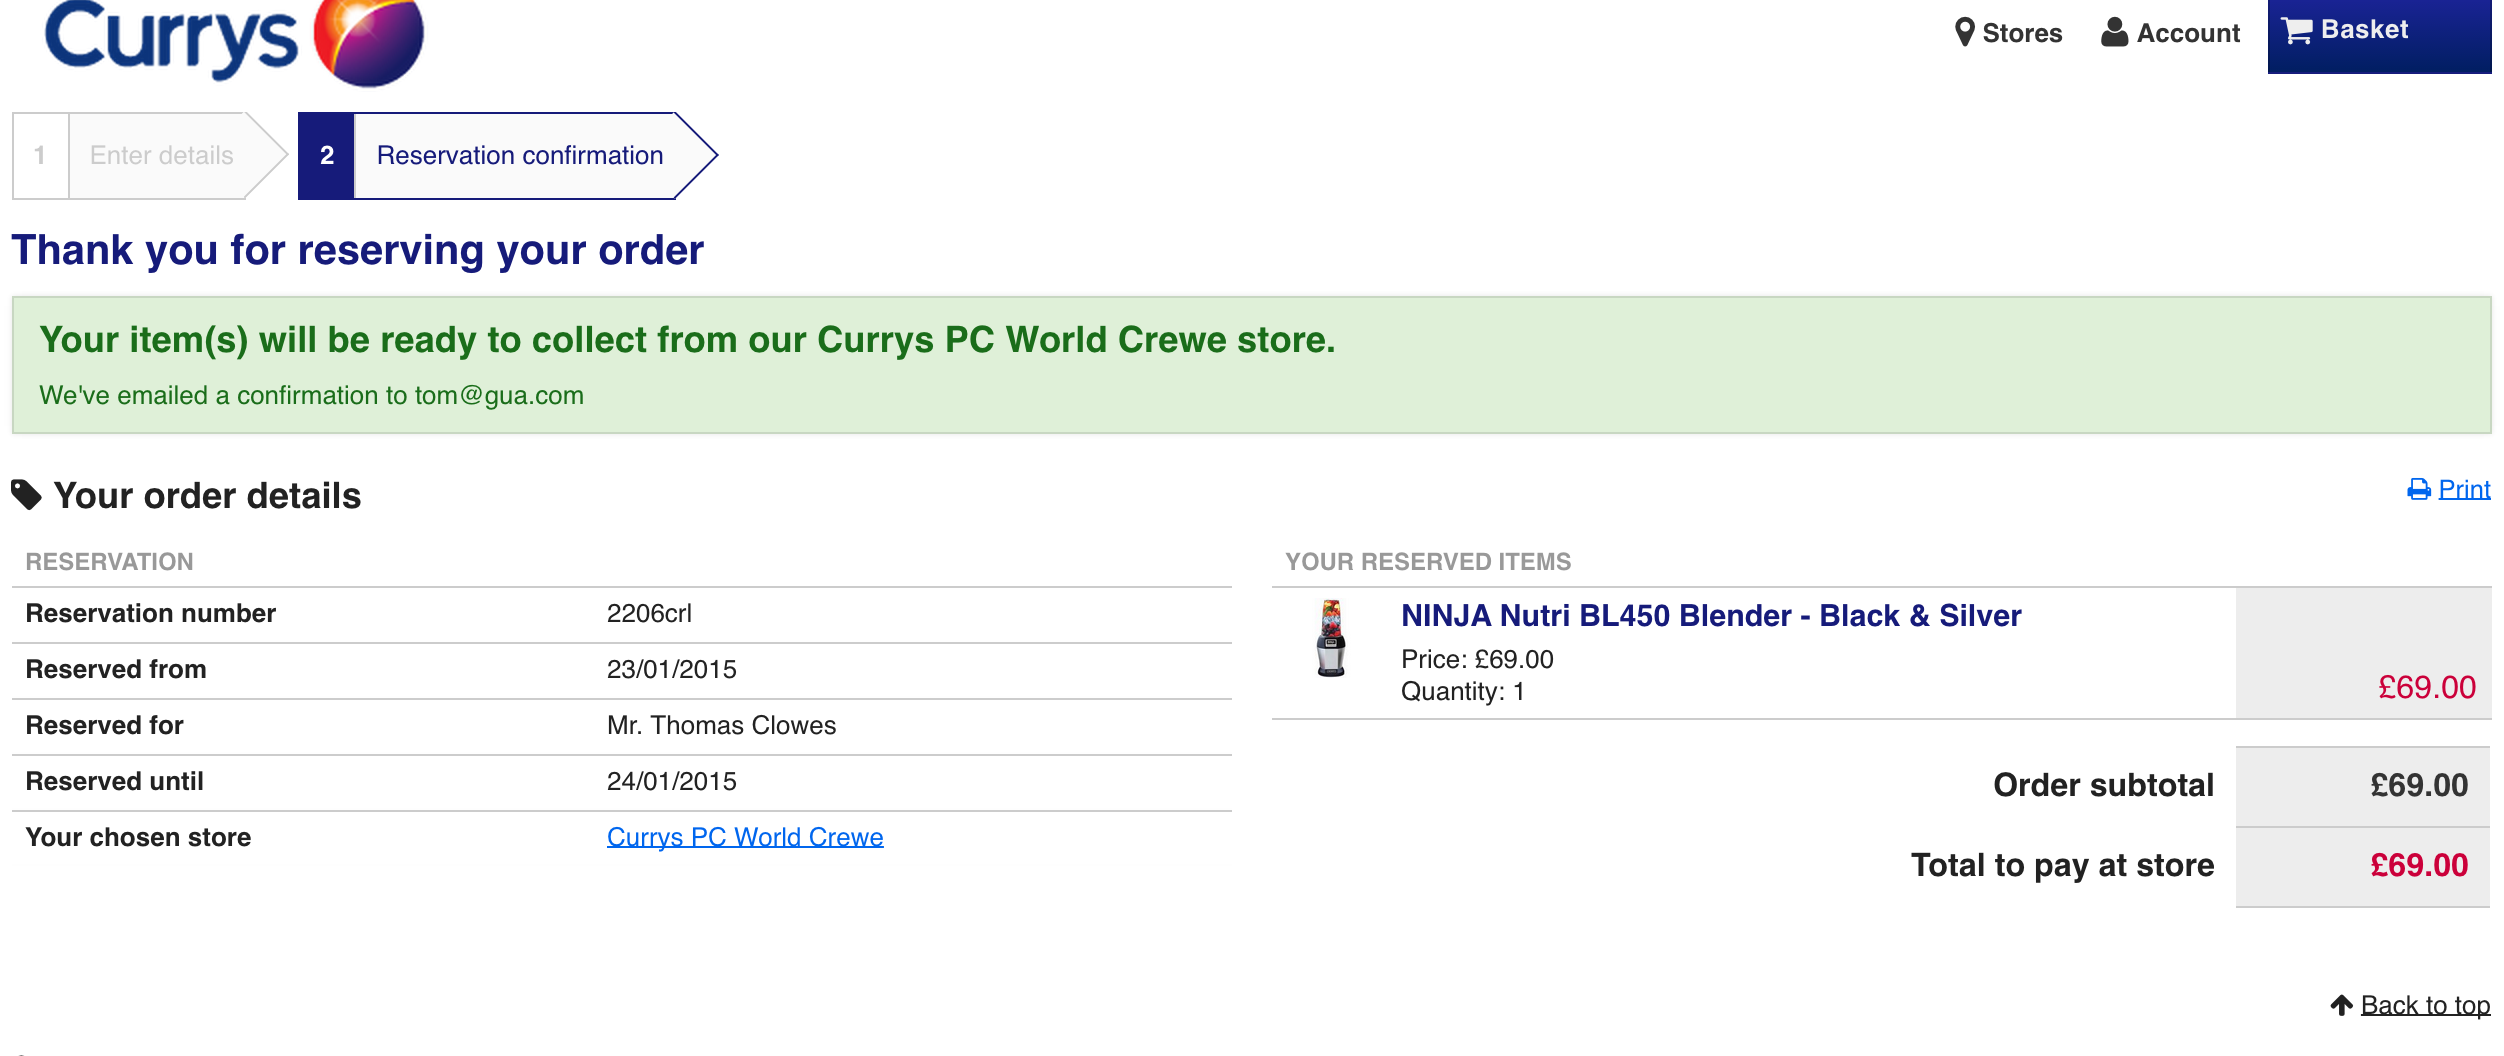Click the Order subtotal £69.00 value
This screenshot has height=1056, width=2504.
(x=2419, y=785)
